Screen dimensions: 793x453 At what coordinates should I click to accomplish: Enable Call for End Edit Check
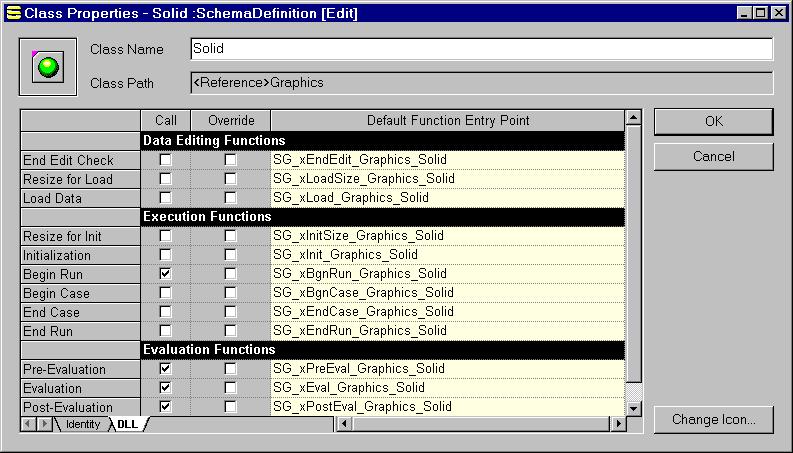(166, 160)
